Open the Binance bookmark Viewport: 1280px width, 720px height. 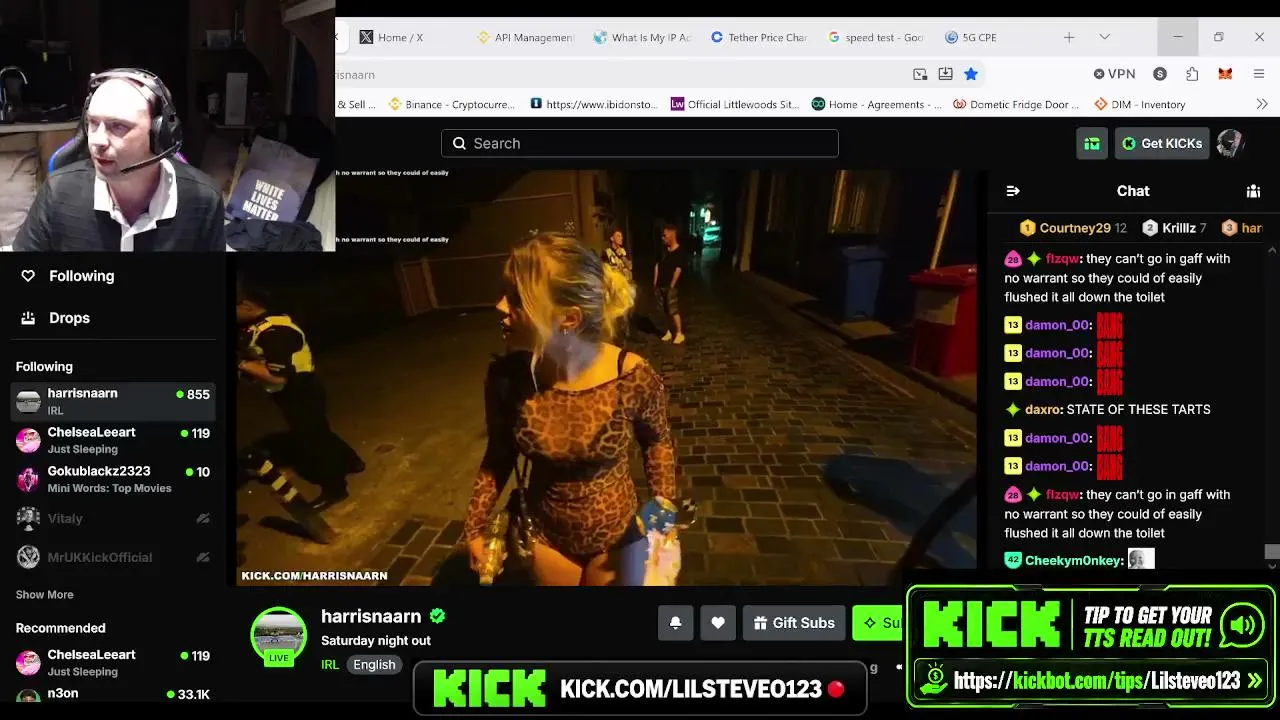coord(452,104)
